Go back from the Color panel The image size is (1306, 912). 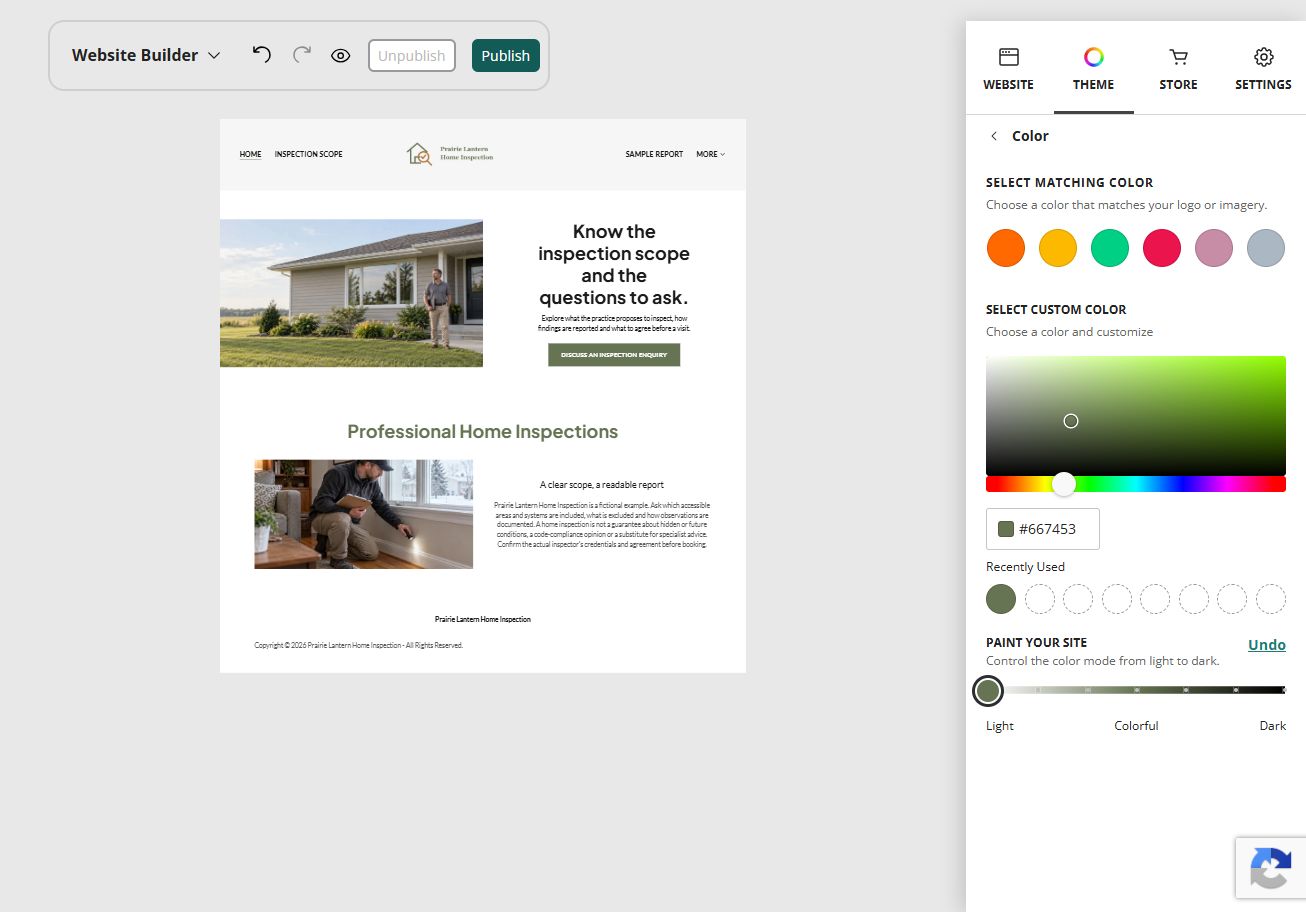994,136
